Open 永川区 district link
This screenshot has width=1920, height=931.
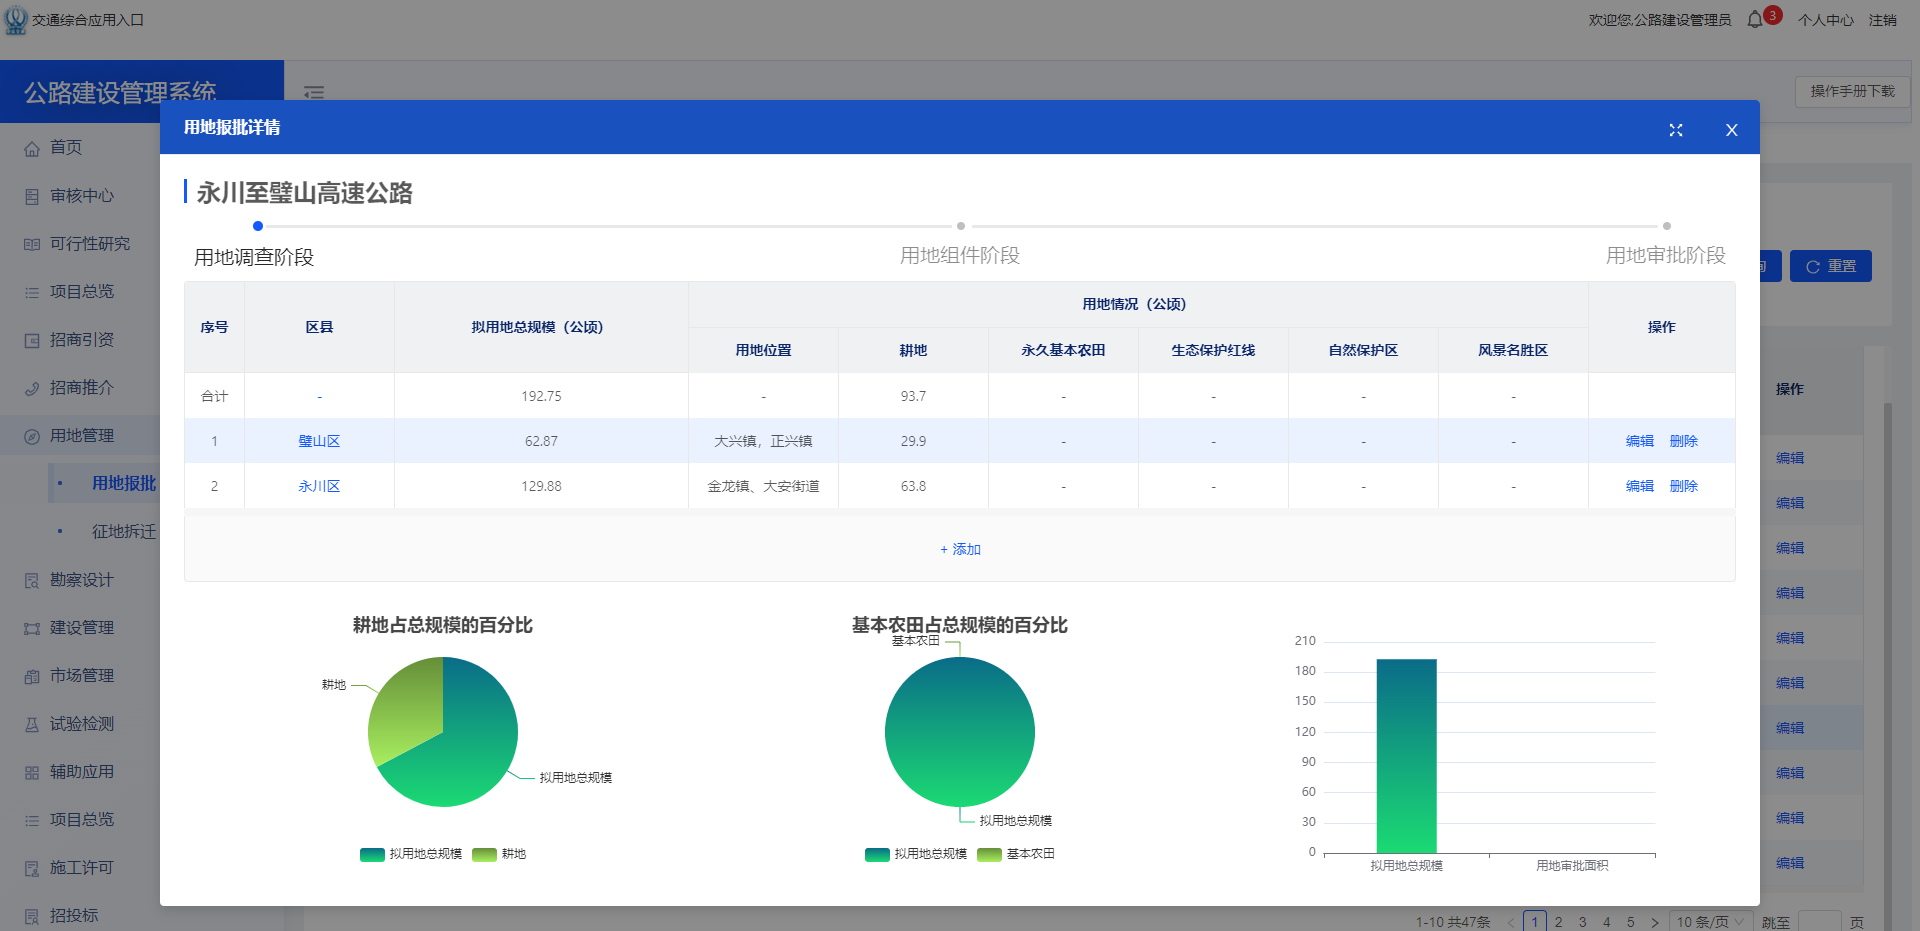tap(319, 486)
